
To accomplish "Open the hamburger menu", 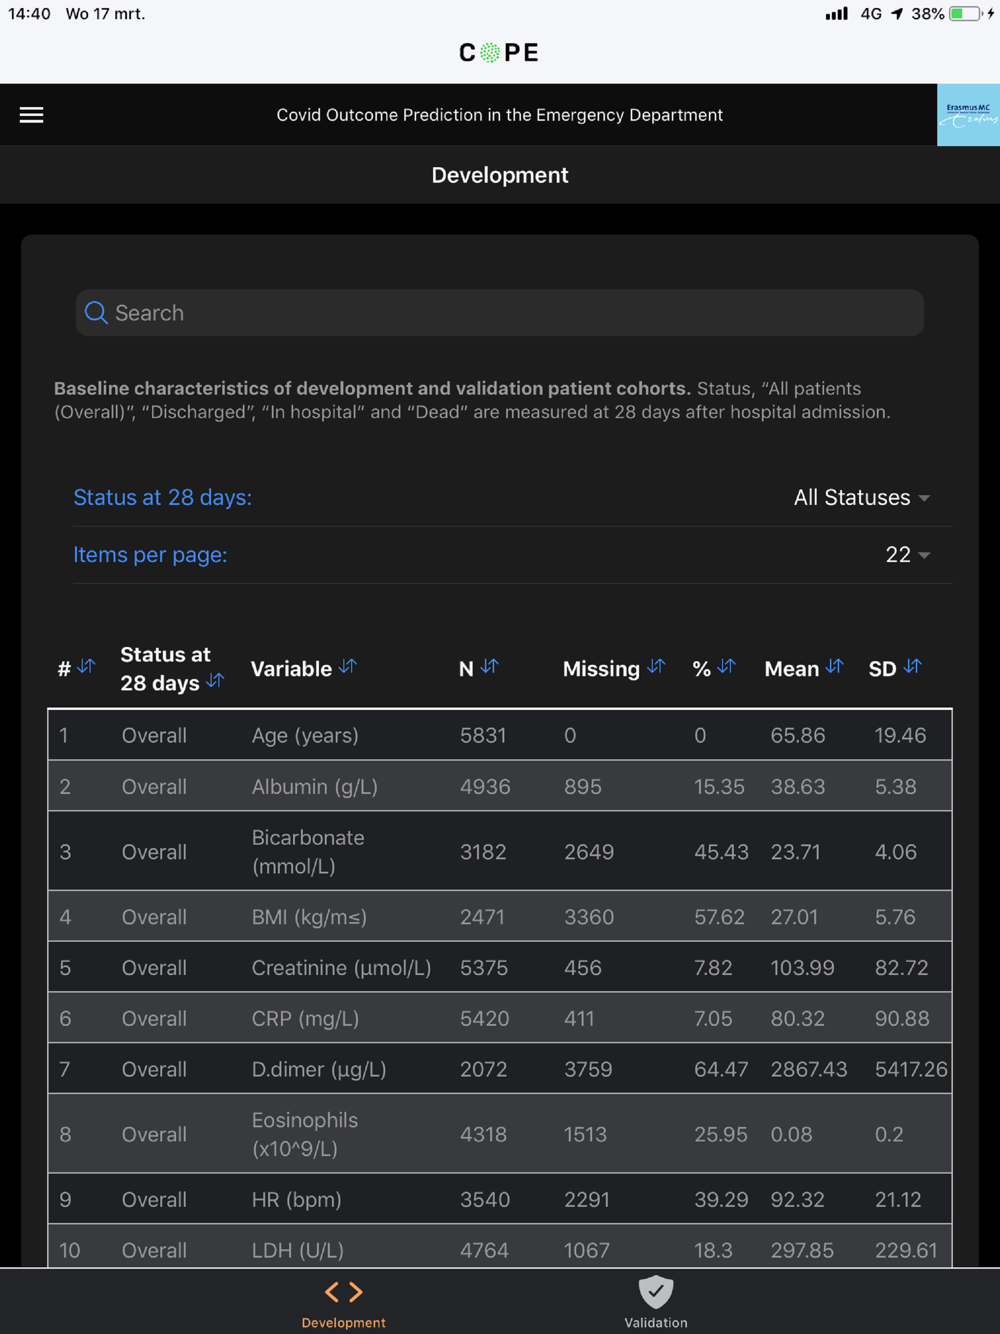I will (31, 115).
